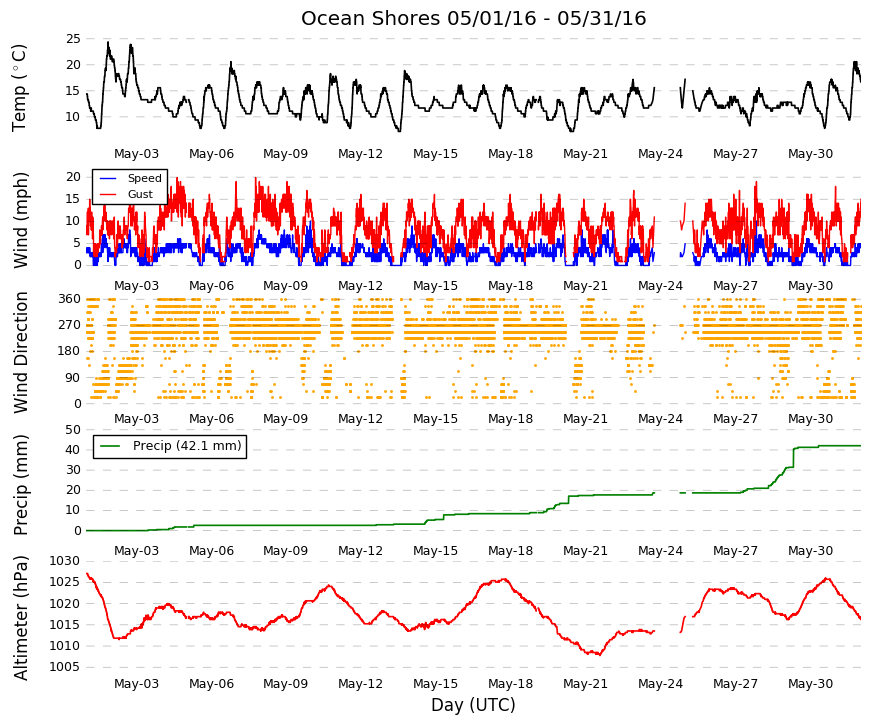Click the May-24 tick under the wind plot
This screenshot has height=725, width=871.
pyautogui.click(x=660, y=286)
